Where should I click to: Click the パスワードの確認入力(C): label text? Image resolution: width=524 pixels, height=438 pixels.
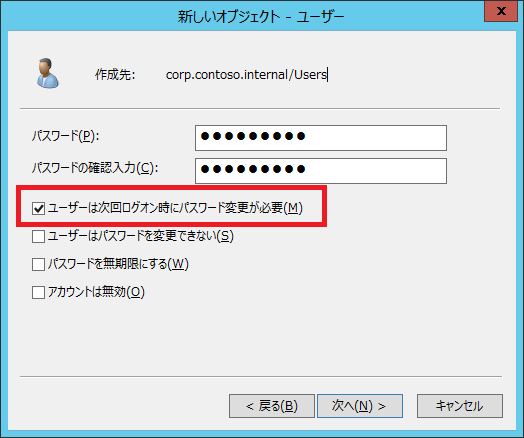click(x=95, y=168)
